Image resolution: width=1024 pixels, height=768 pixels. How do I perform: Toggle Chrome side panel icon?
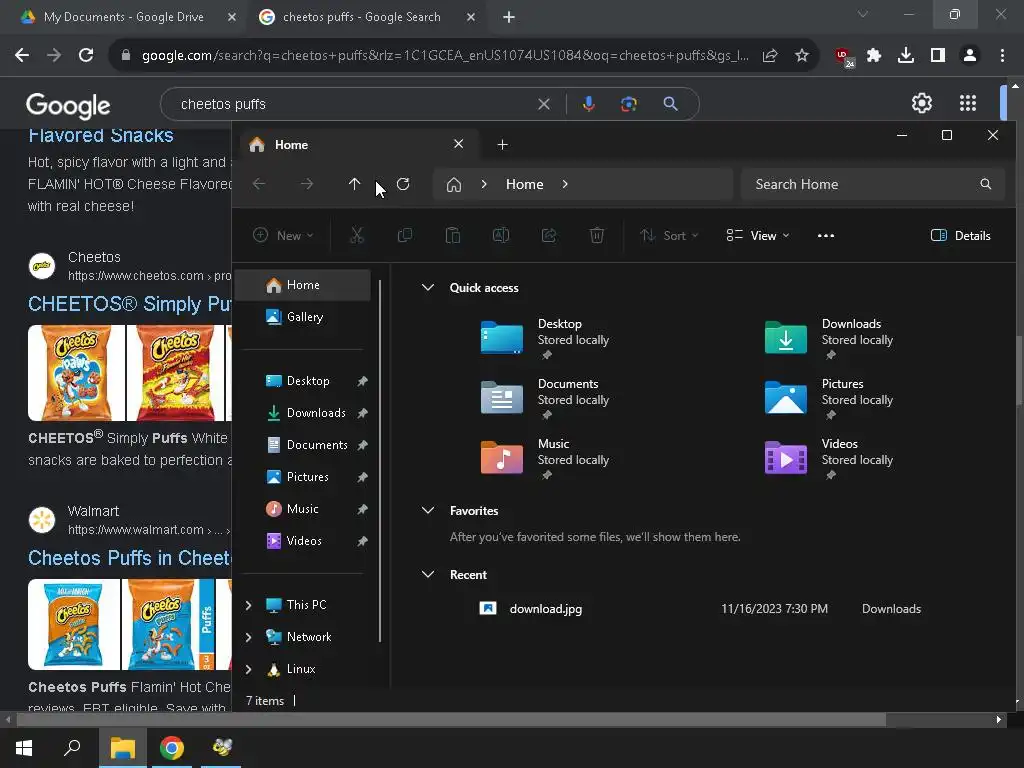pos(938,56)
